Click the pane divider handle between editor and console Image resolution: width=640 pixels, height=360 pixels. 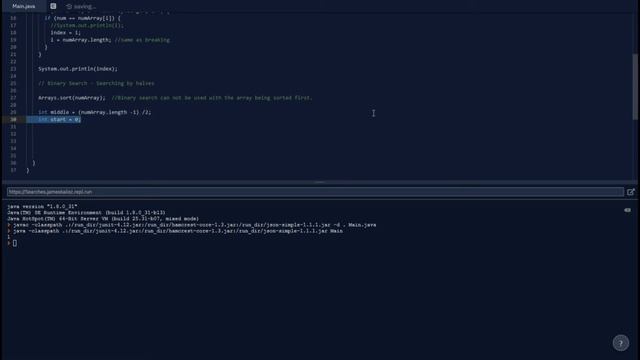320,182
